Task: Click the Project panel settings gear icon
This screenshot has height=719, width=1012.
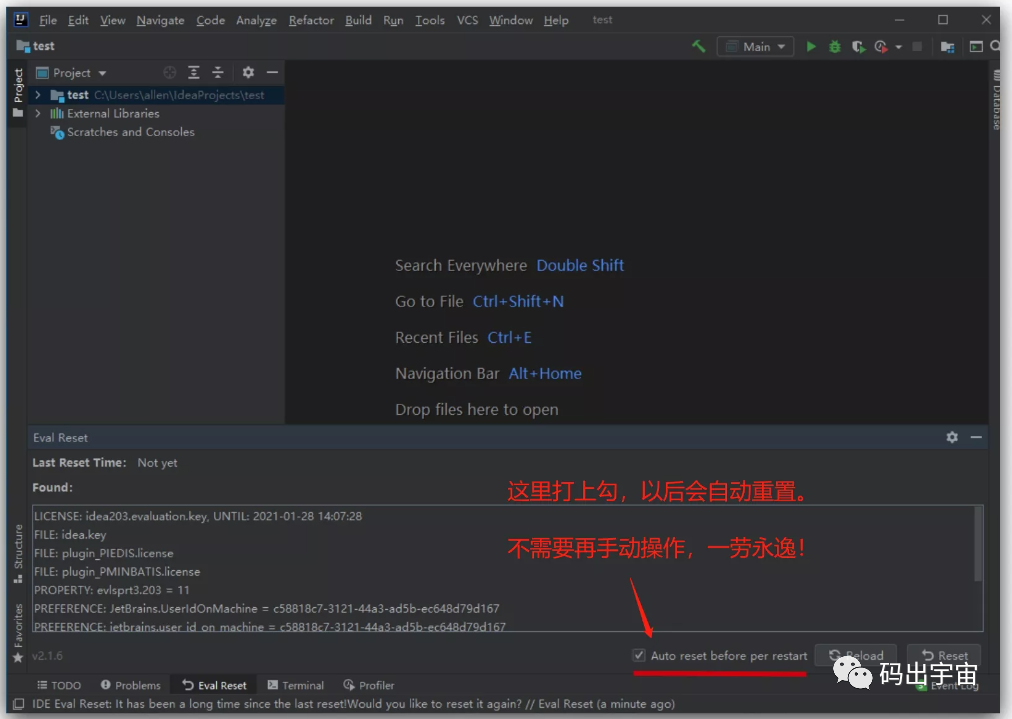Action: click(x=248, y=72)
